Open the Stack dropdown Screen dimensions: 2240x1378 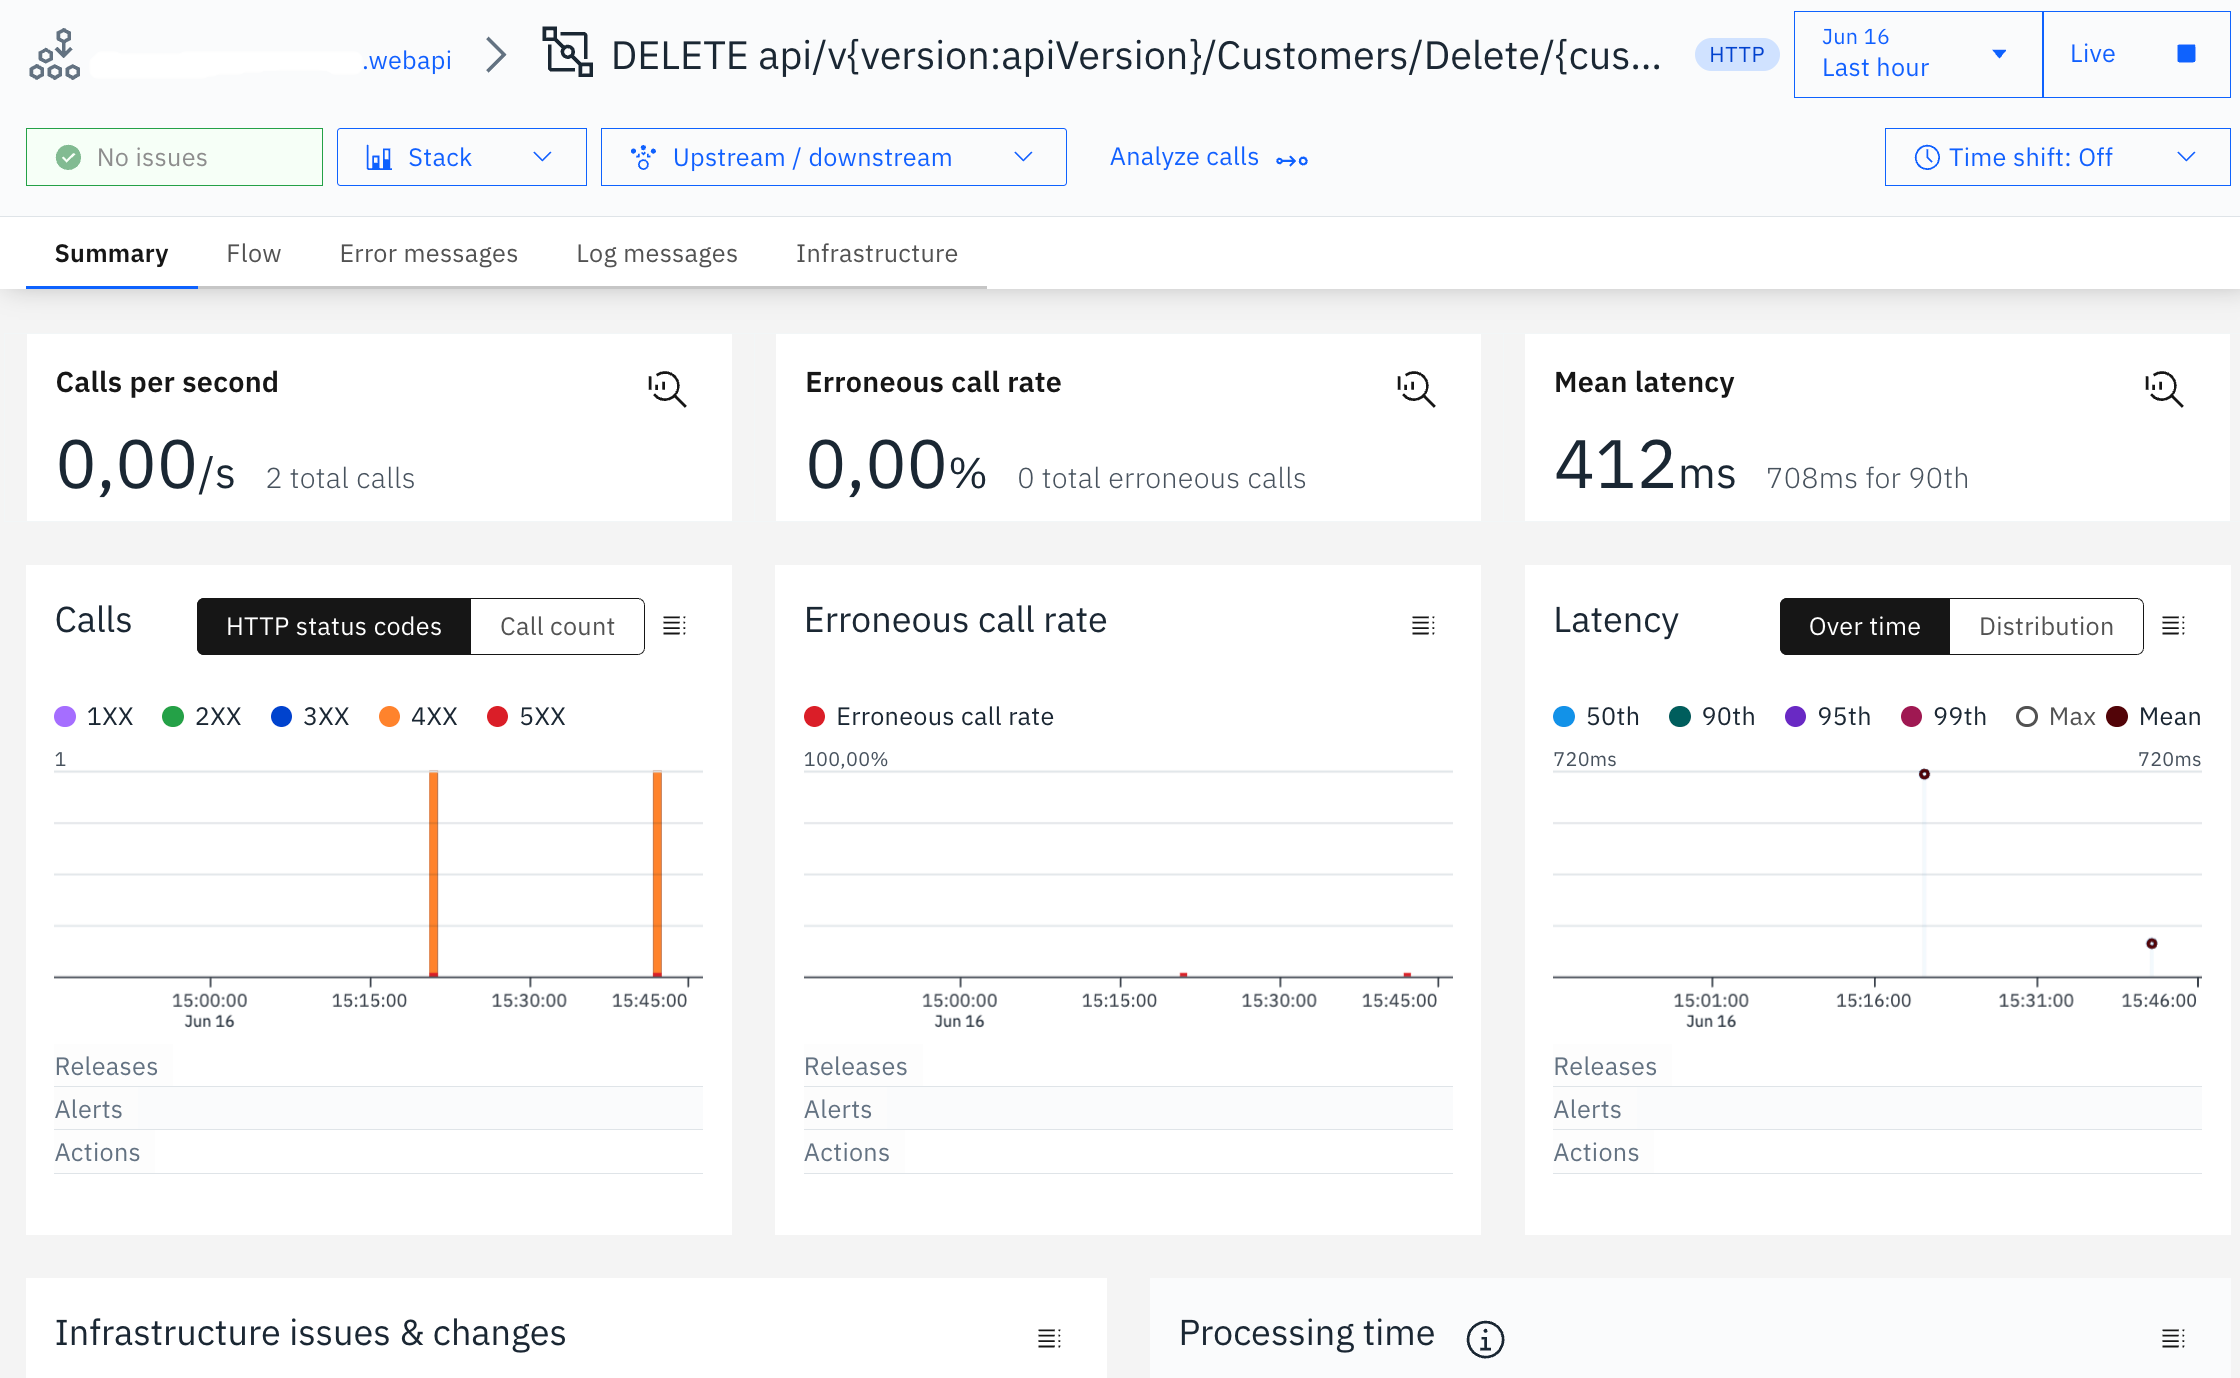point(461,157)
